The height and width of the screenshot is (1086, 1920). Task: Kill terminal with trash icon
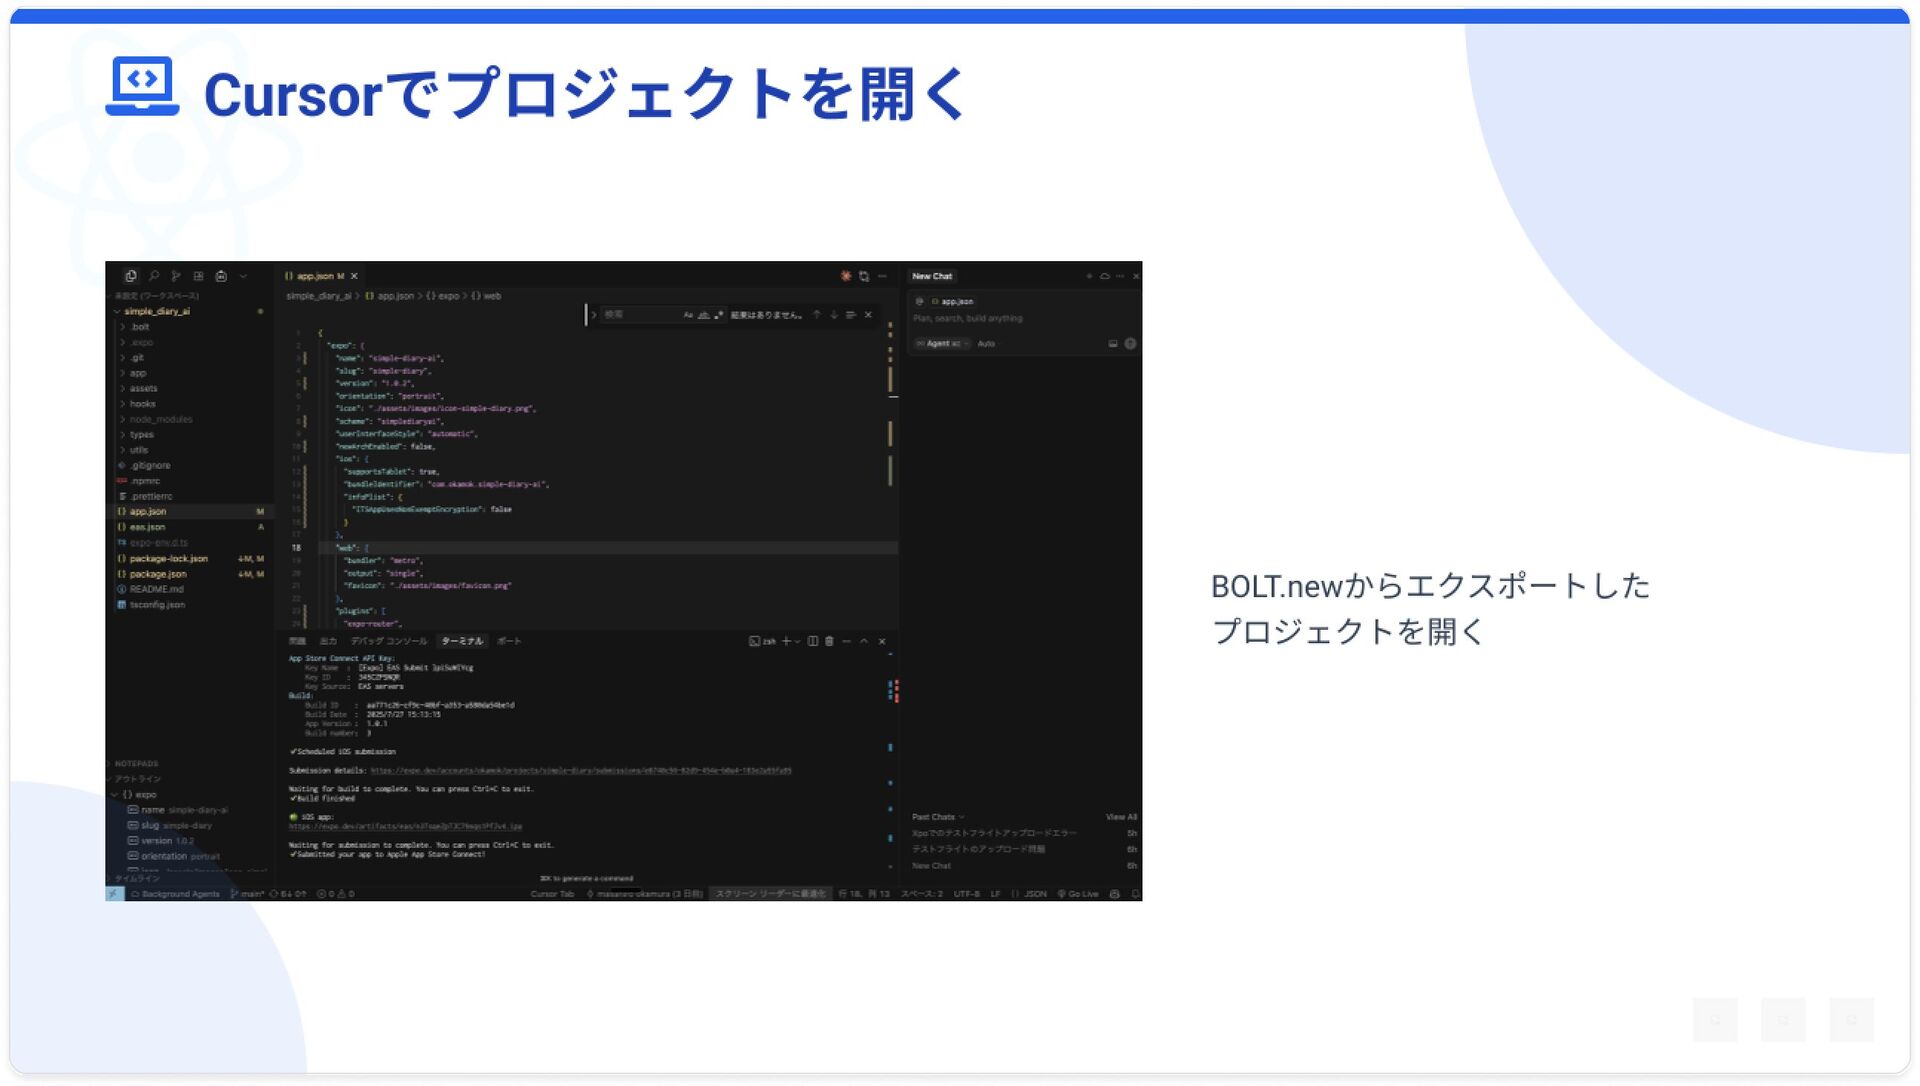[x=829, y=641]
